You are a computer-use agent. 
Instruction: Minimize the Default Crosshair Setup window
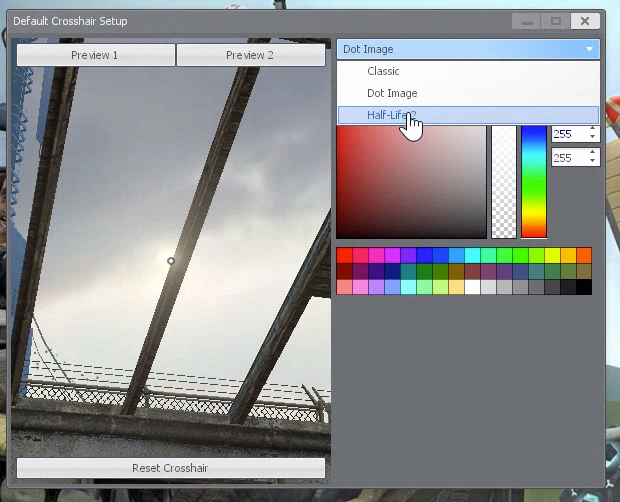[527, 21]
